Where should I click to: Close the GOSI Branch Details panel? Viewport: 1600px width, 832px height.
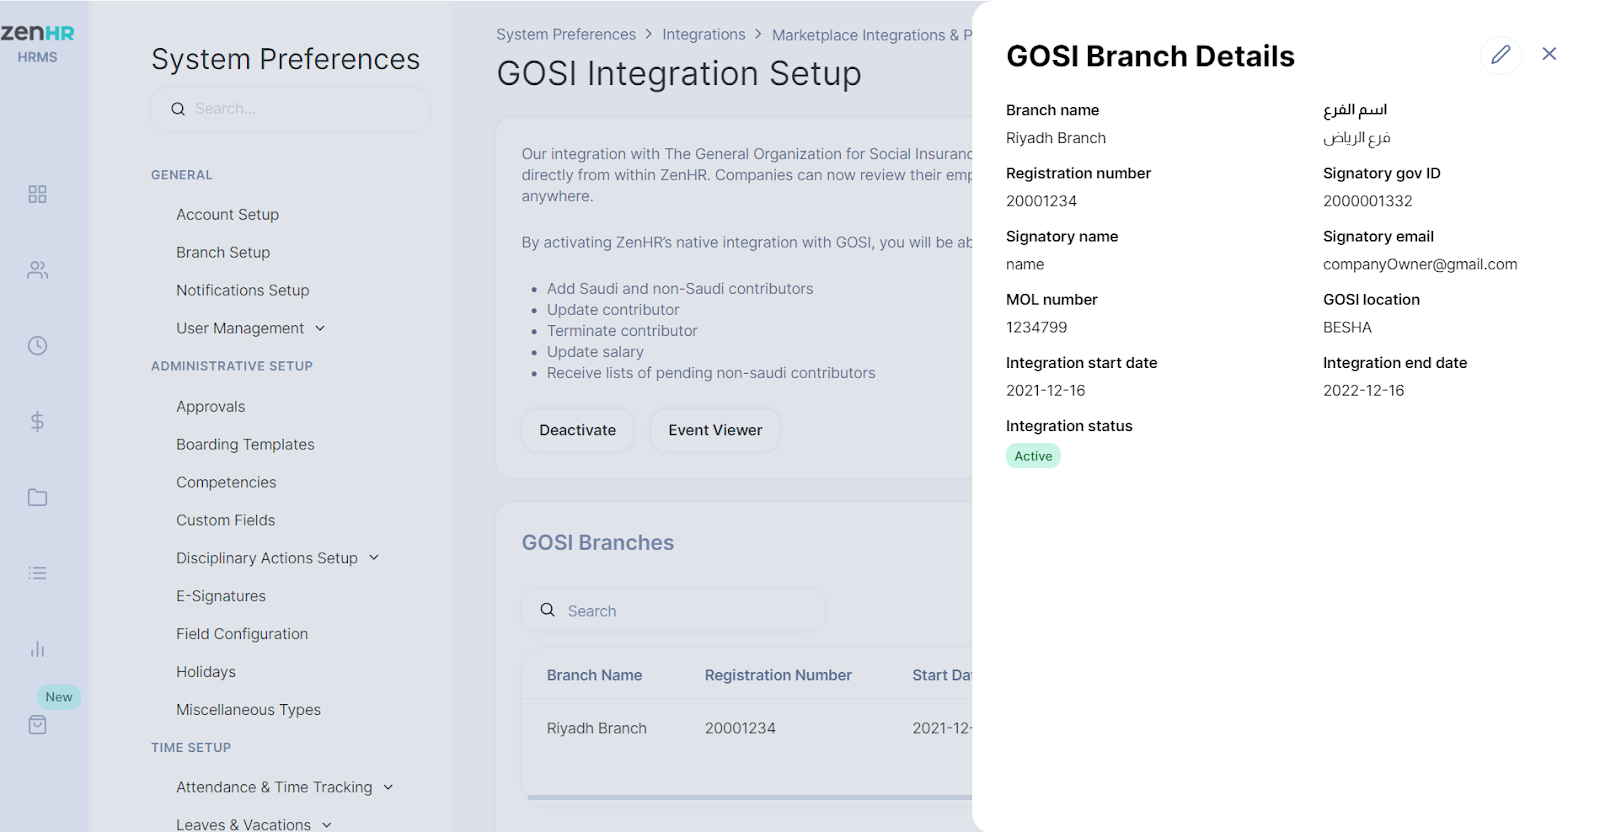(1549, 54)
